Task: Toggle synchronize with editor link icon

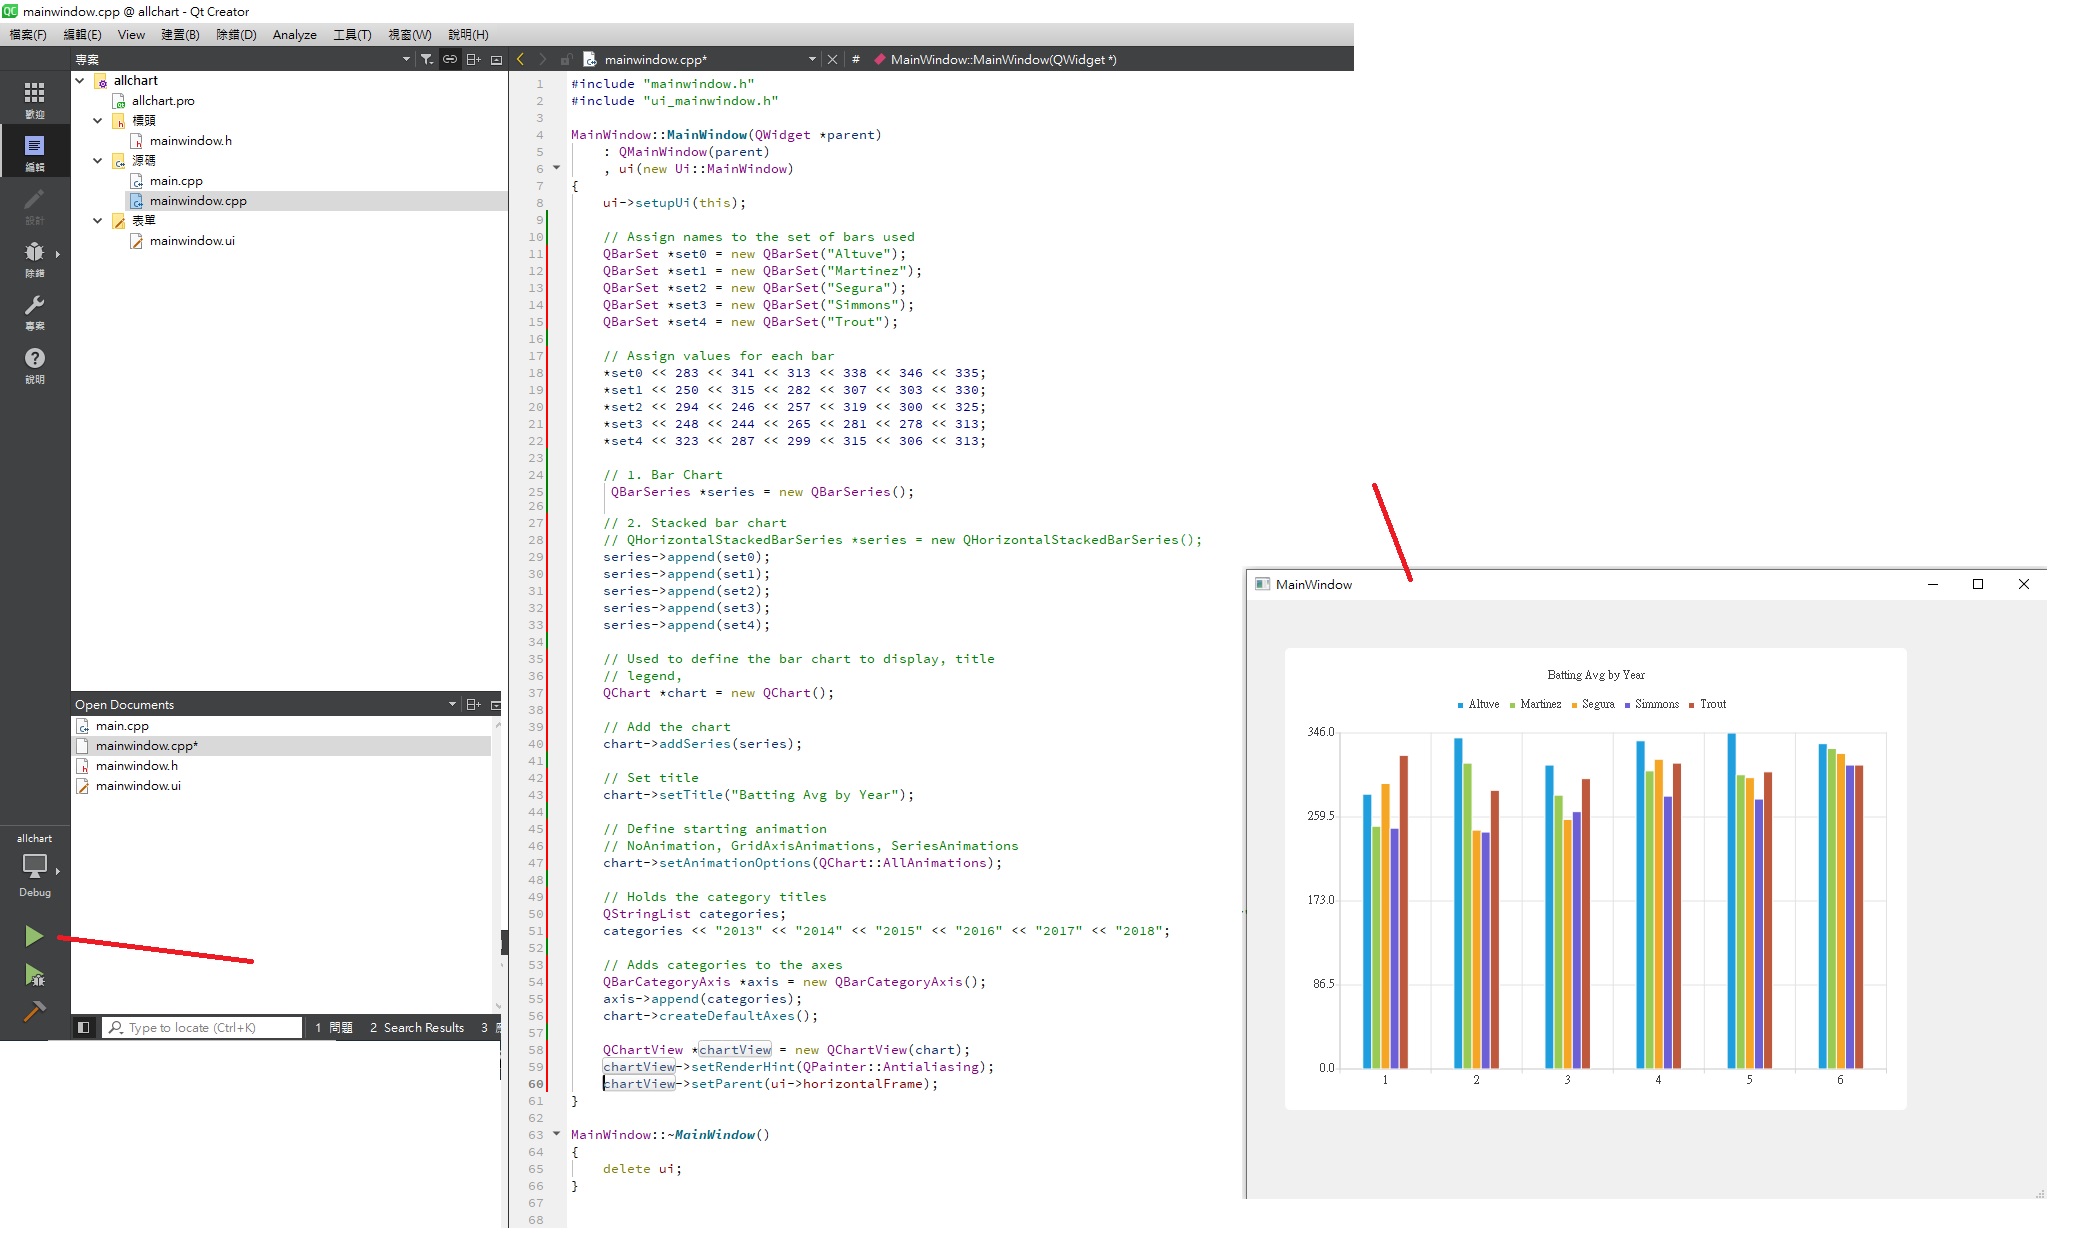Action: [450, 60]
